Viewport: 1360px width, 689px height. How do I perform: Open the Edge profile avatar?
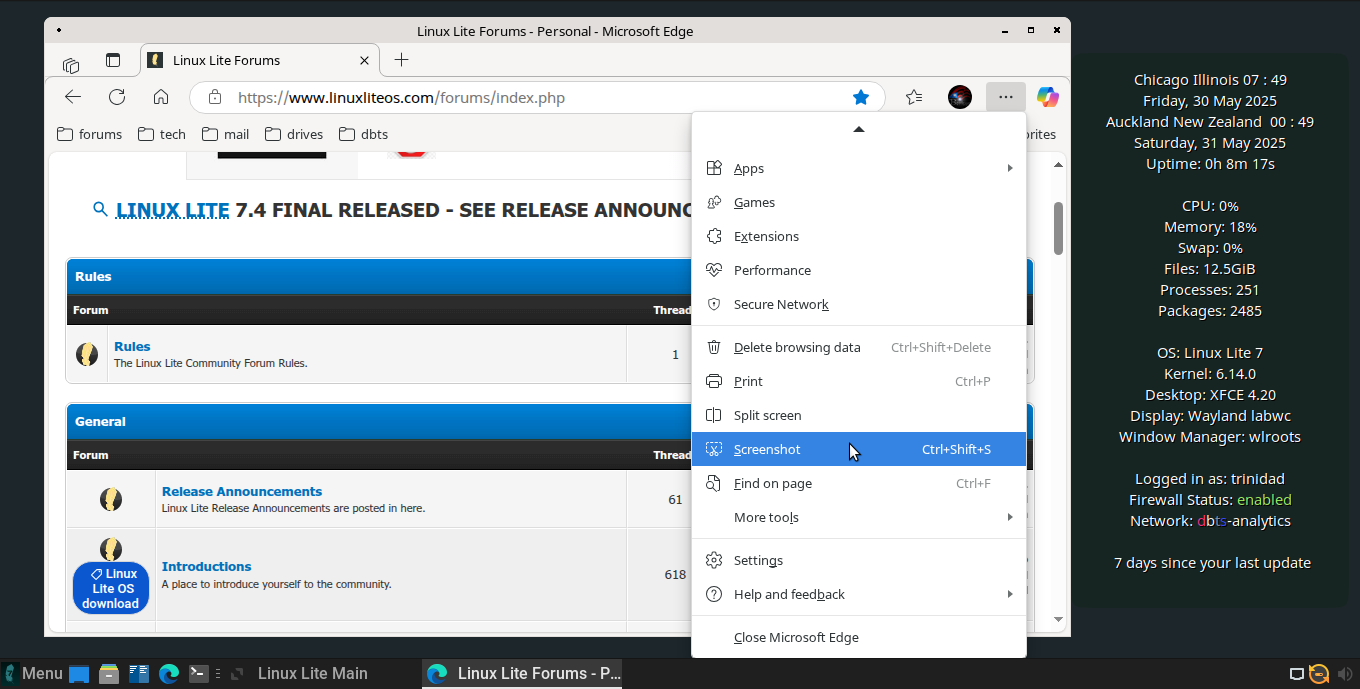(960, 97)
